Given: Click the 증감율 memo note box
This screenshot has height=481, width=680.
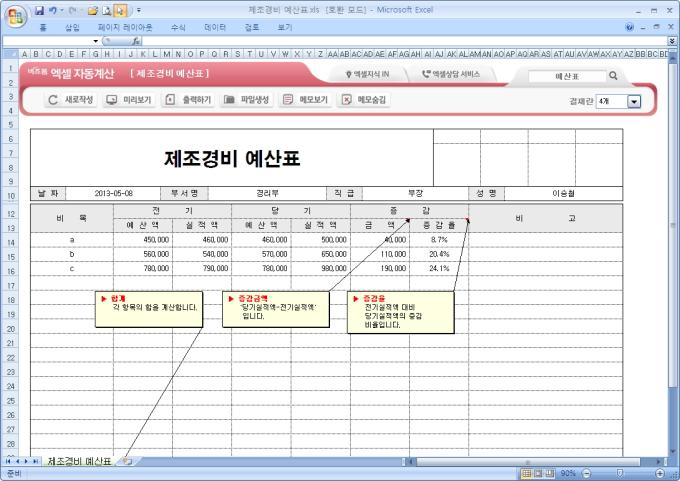Looking at the screenshot, I should click(401, 312).
